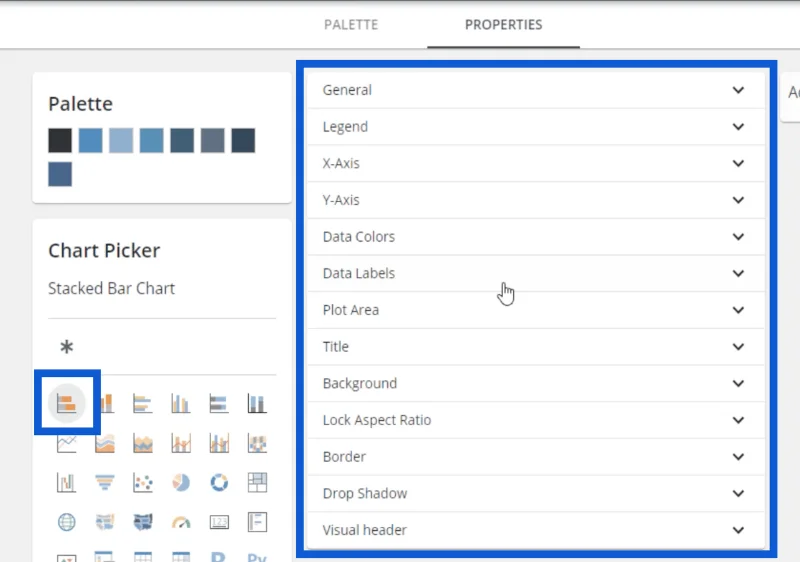
Task: Pick the sixth palette swatch, gray-blue
Action: (x=213, y=140)
